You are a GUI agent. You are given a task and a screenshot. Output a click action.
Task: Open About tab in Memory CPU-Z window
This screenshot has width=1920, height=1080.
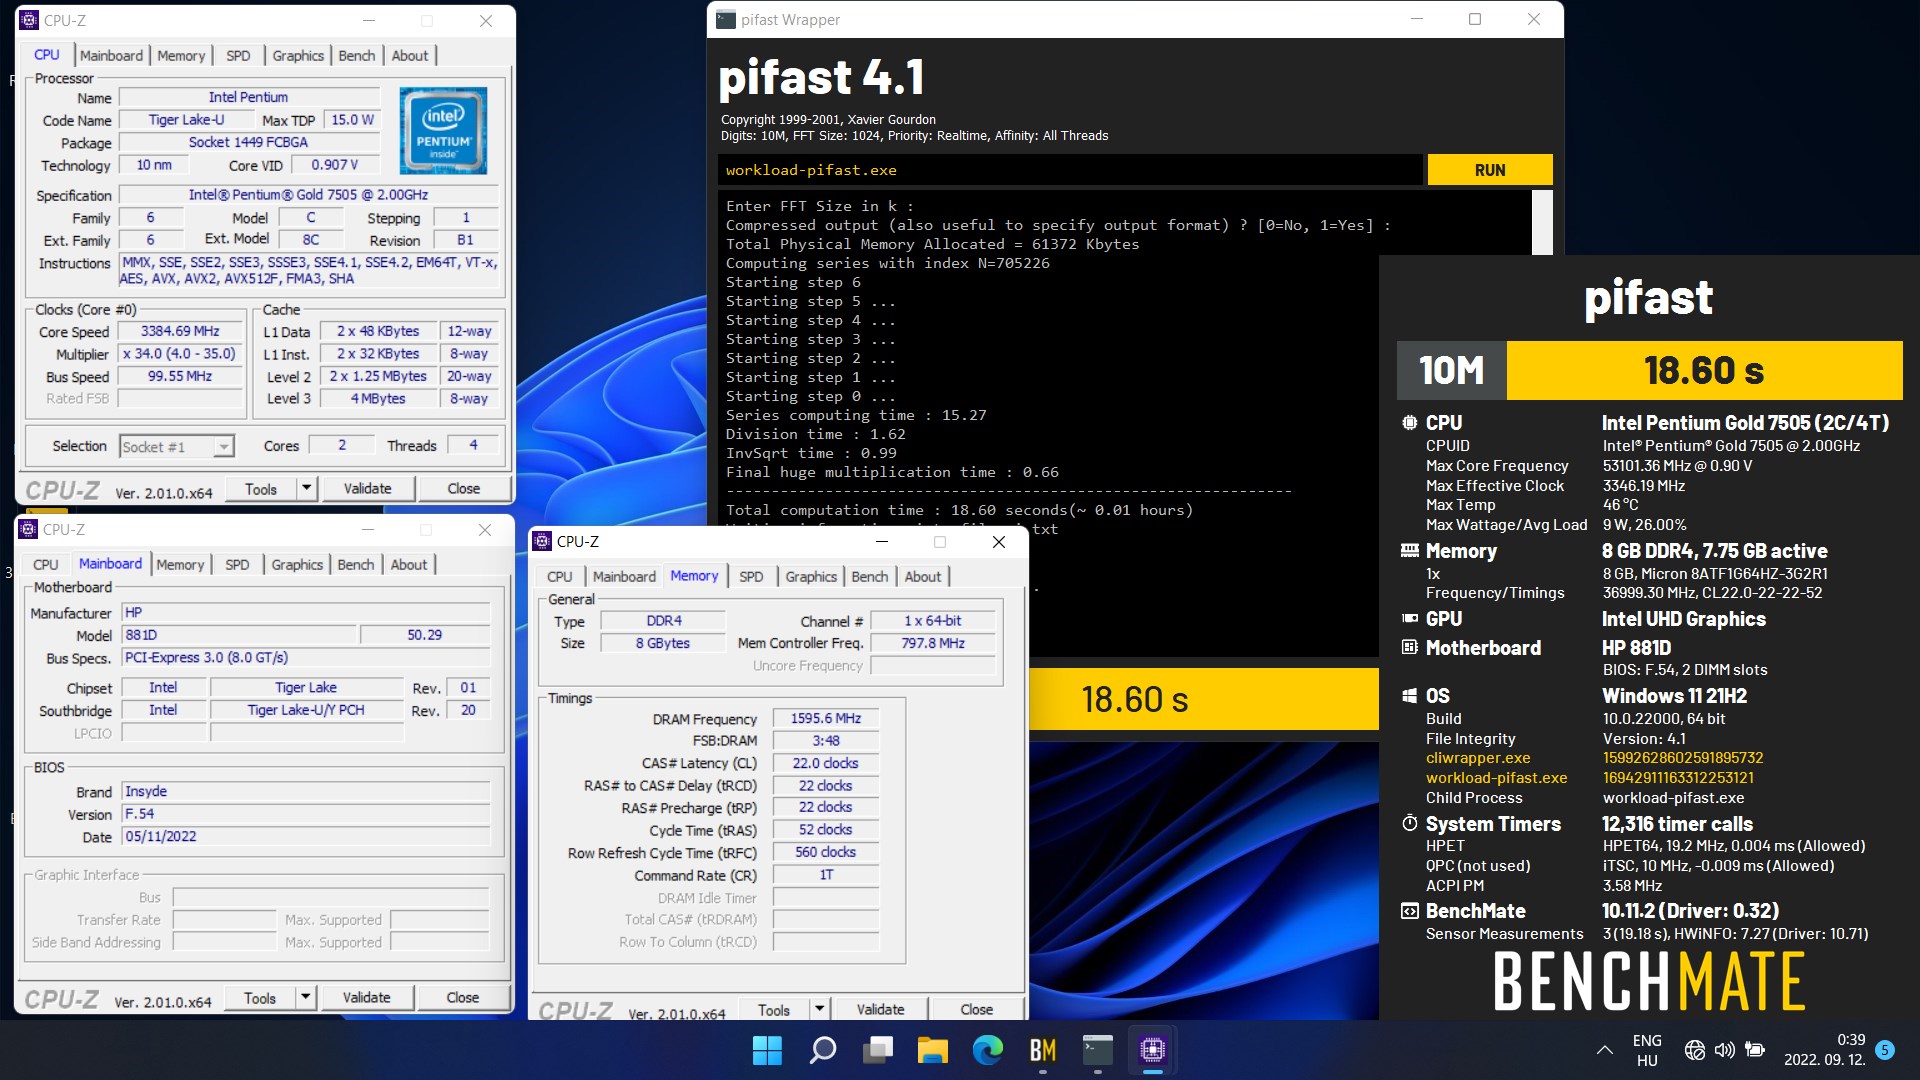coord(922,577)
